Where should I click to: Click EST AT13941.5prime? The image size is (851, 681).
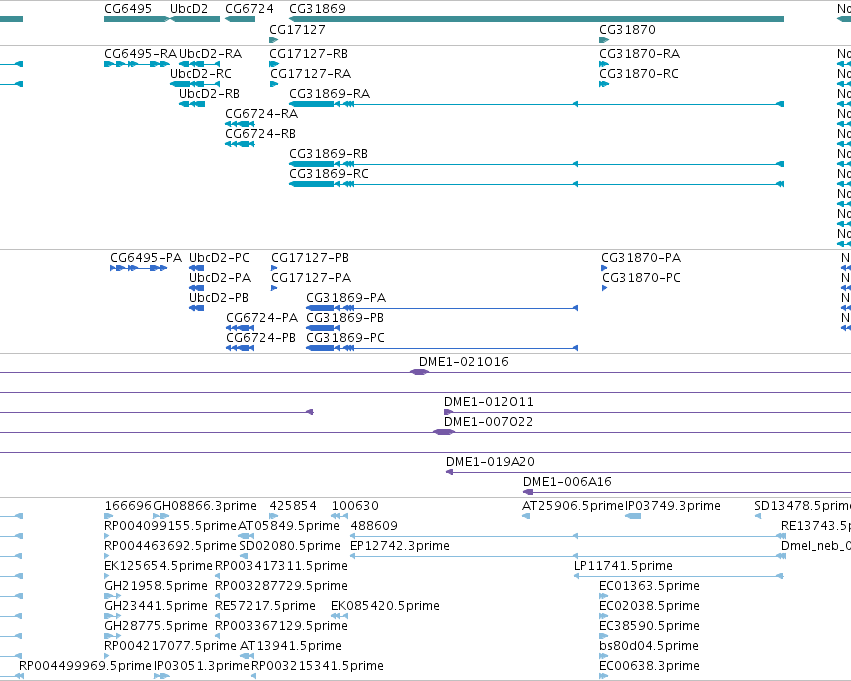[x=291, y=646]
